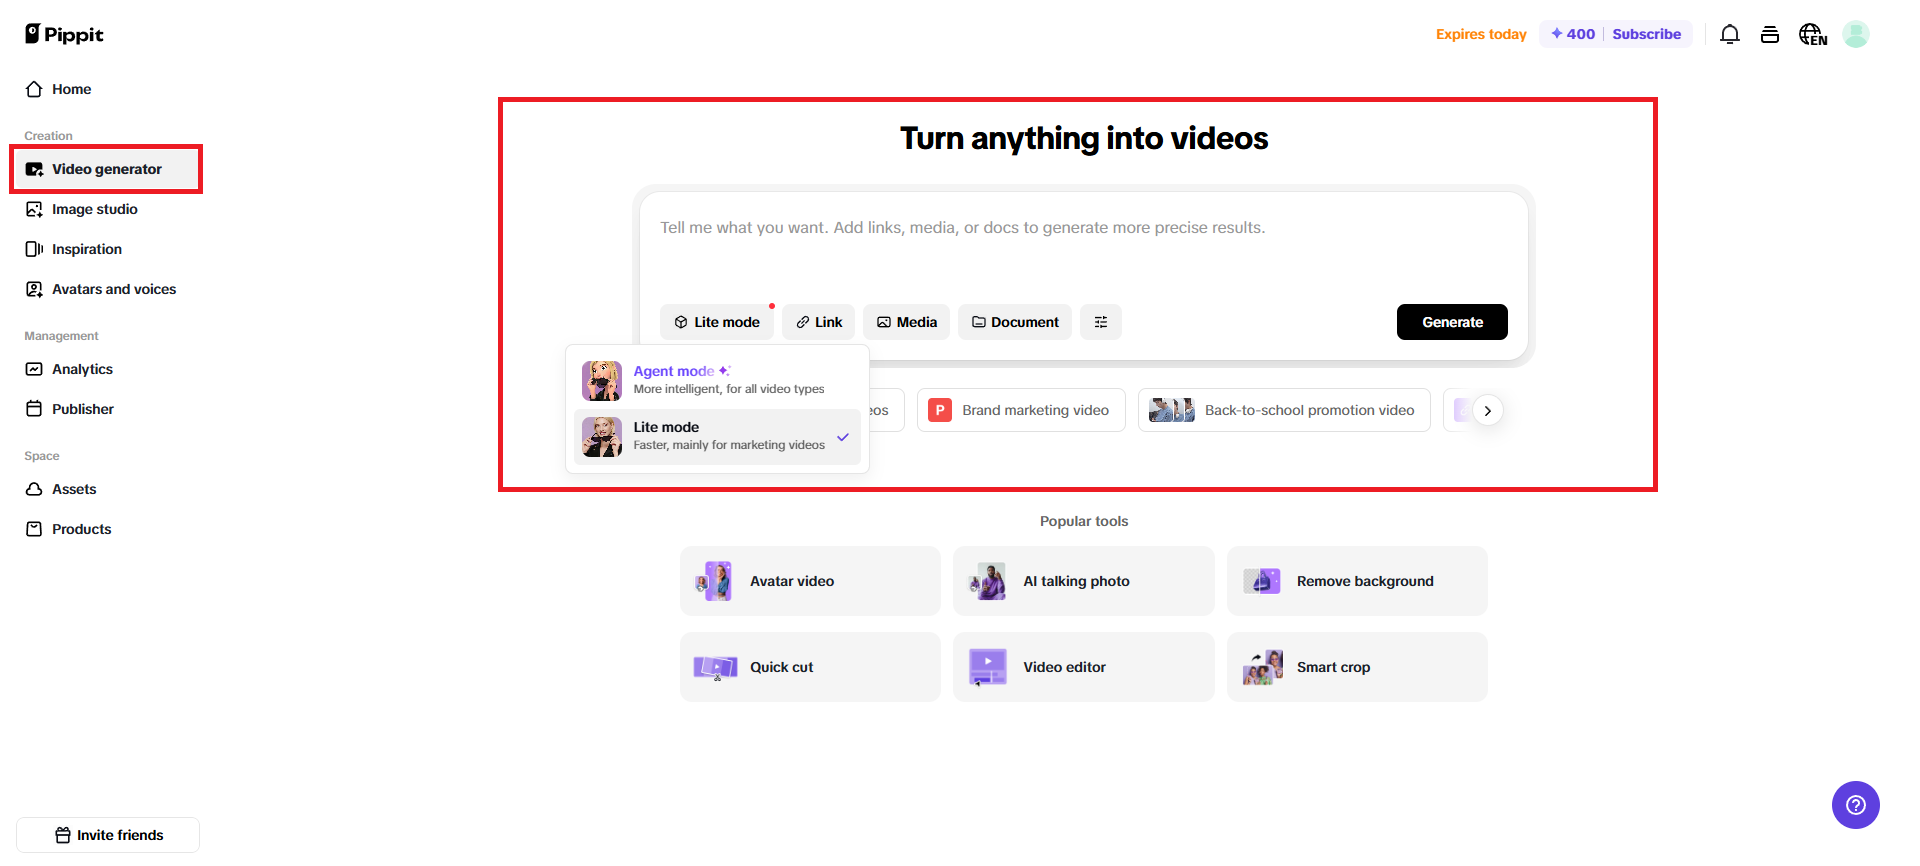
Task: Open Publisher page
Action: tap(108, 409)
